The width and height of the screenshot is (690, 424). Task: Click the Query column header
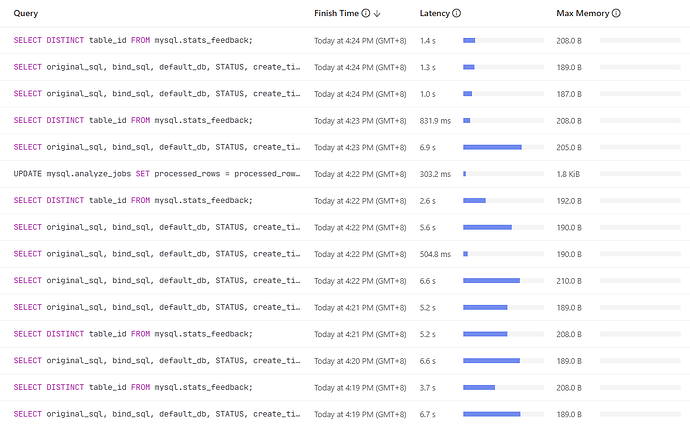pyautogui.click(x=25, y=14)
